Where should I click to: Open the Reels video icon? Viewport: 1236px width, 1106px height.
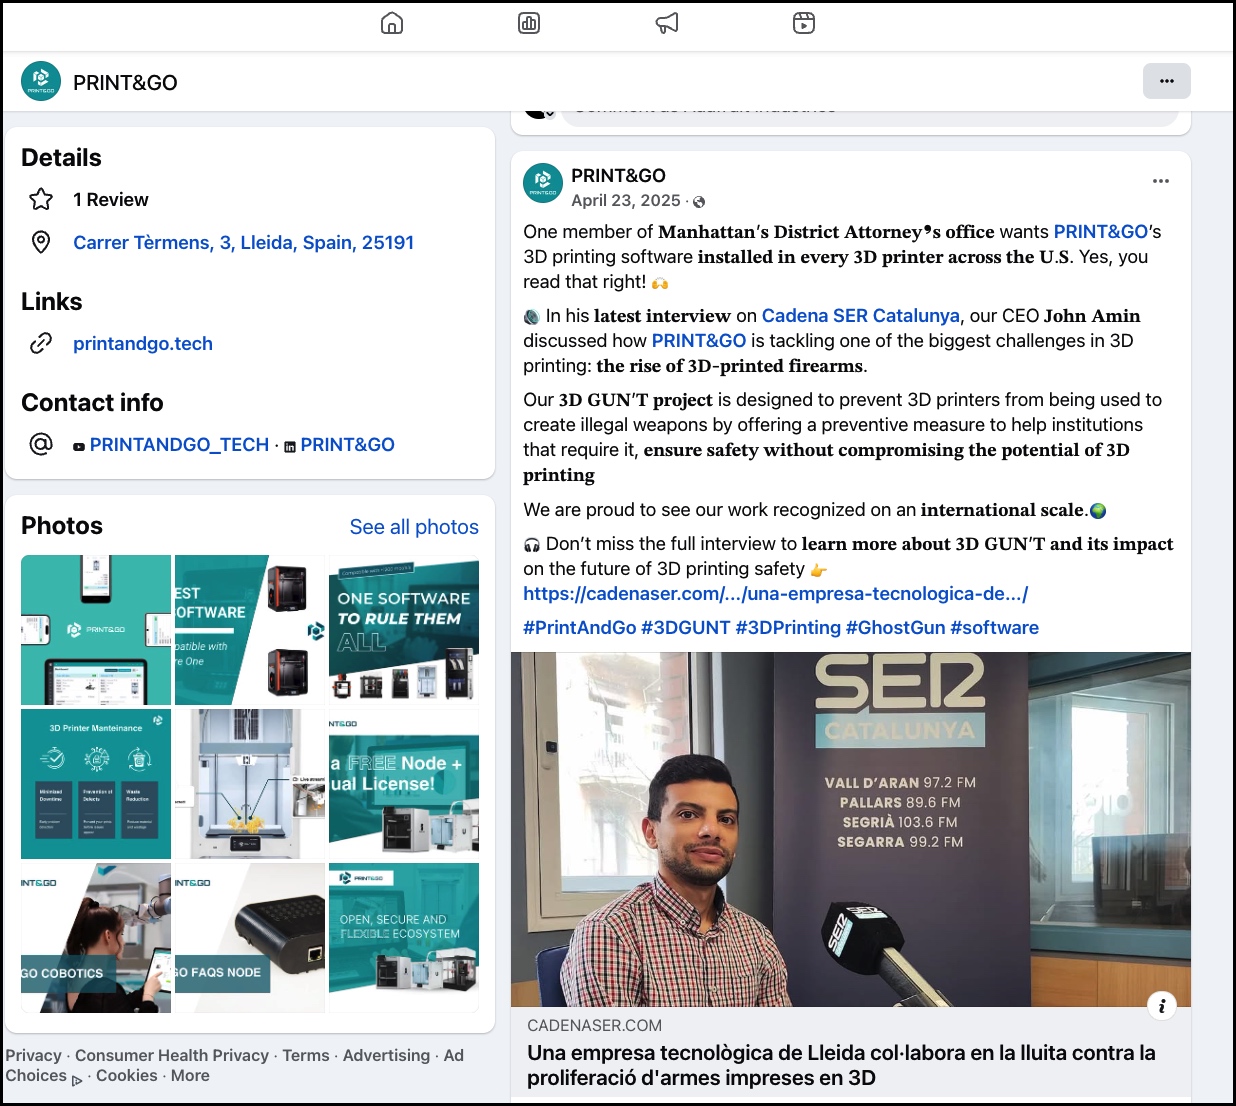pyautogui.click(x=804, y=23)
